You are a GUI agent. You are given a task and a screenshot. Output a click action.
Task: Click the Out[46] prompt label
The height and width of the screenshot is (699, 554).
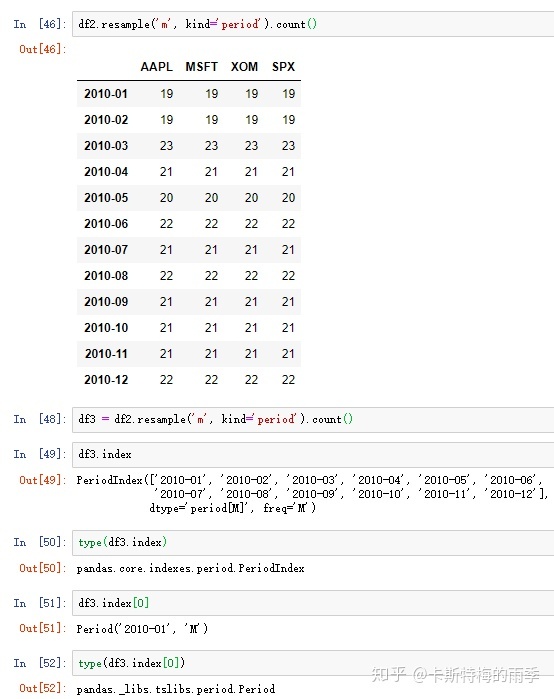[43, 49]
